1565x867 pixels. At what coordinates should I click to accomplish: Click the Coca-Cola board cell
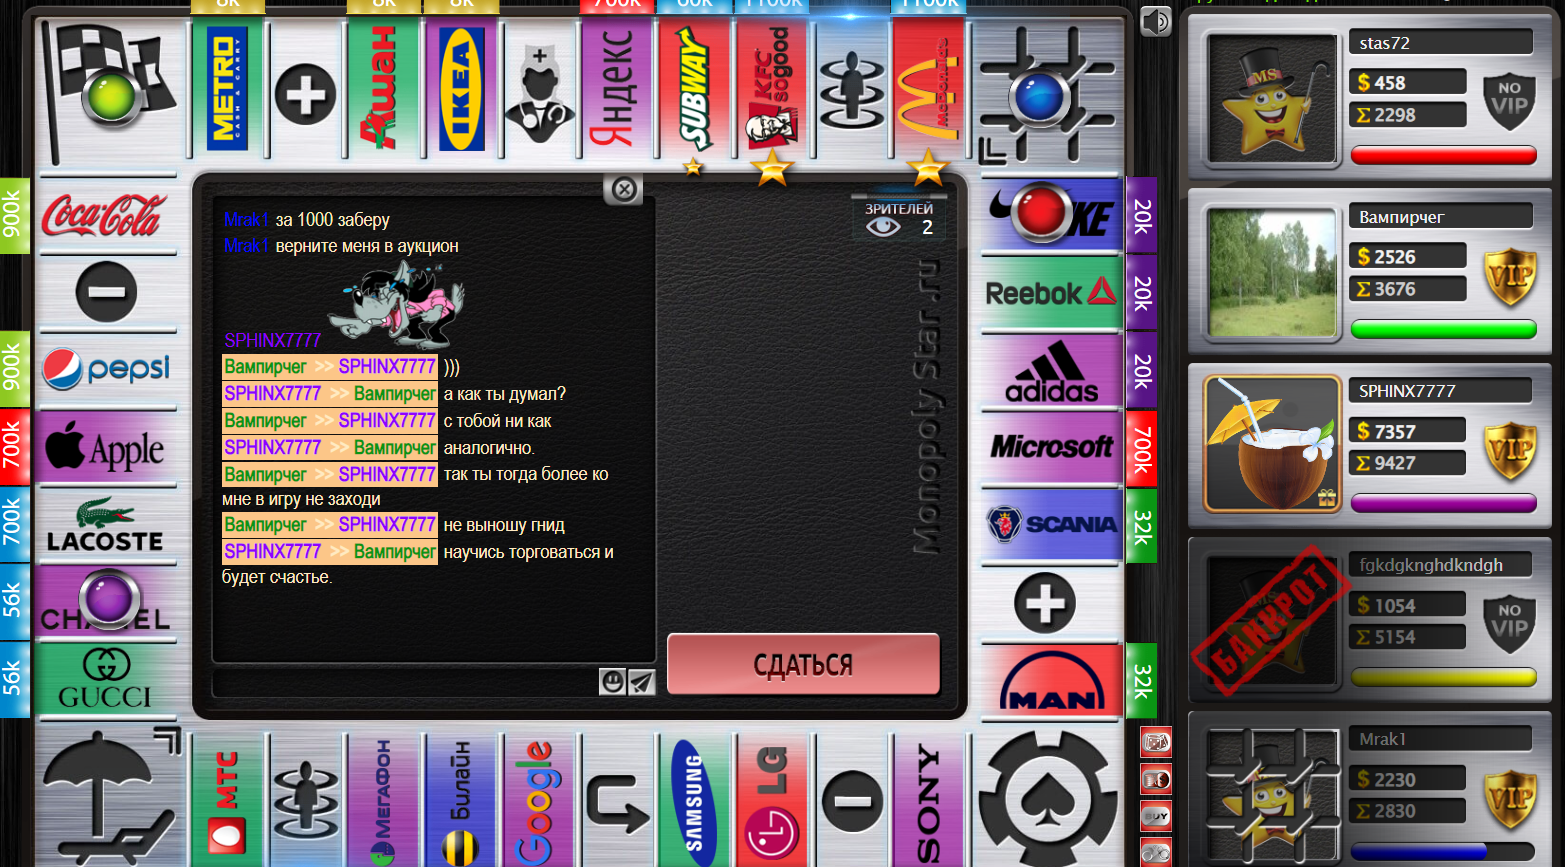105,215
